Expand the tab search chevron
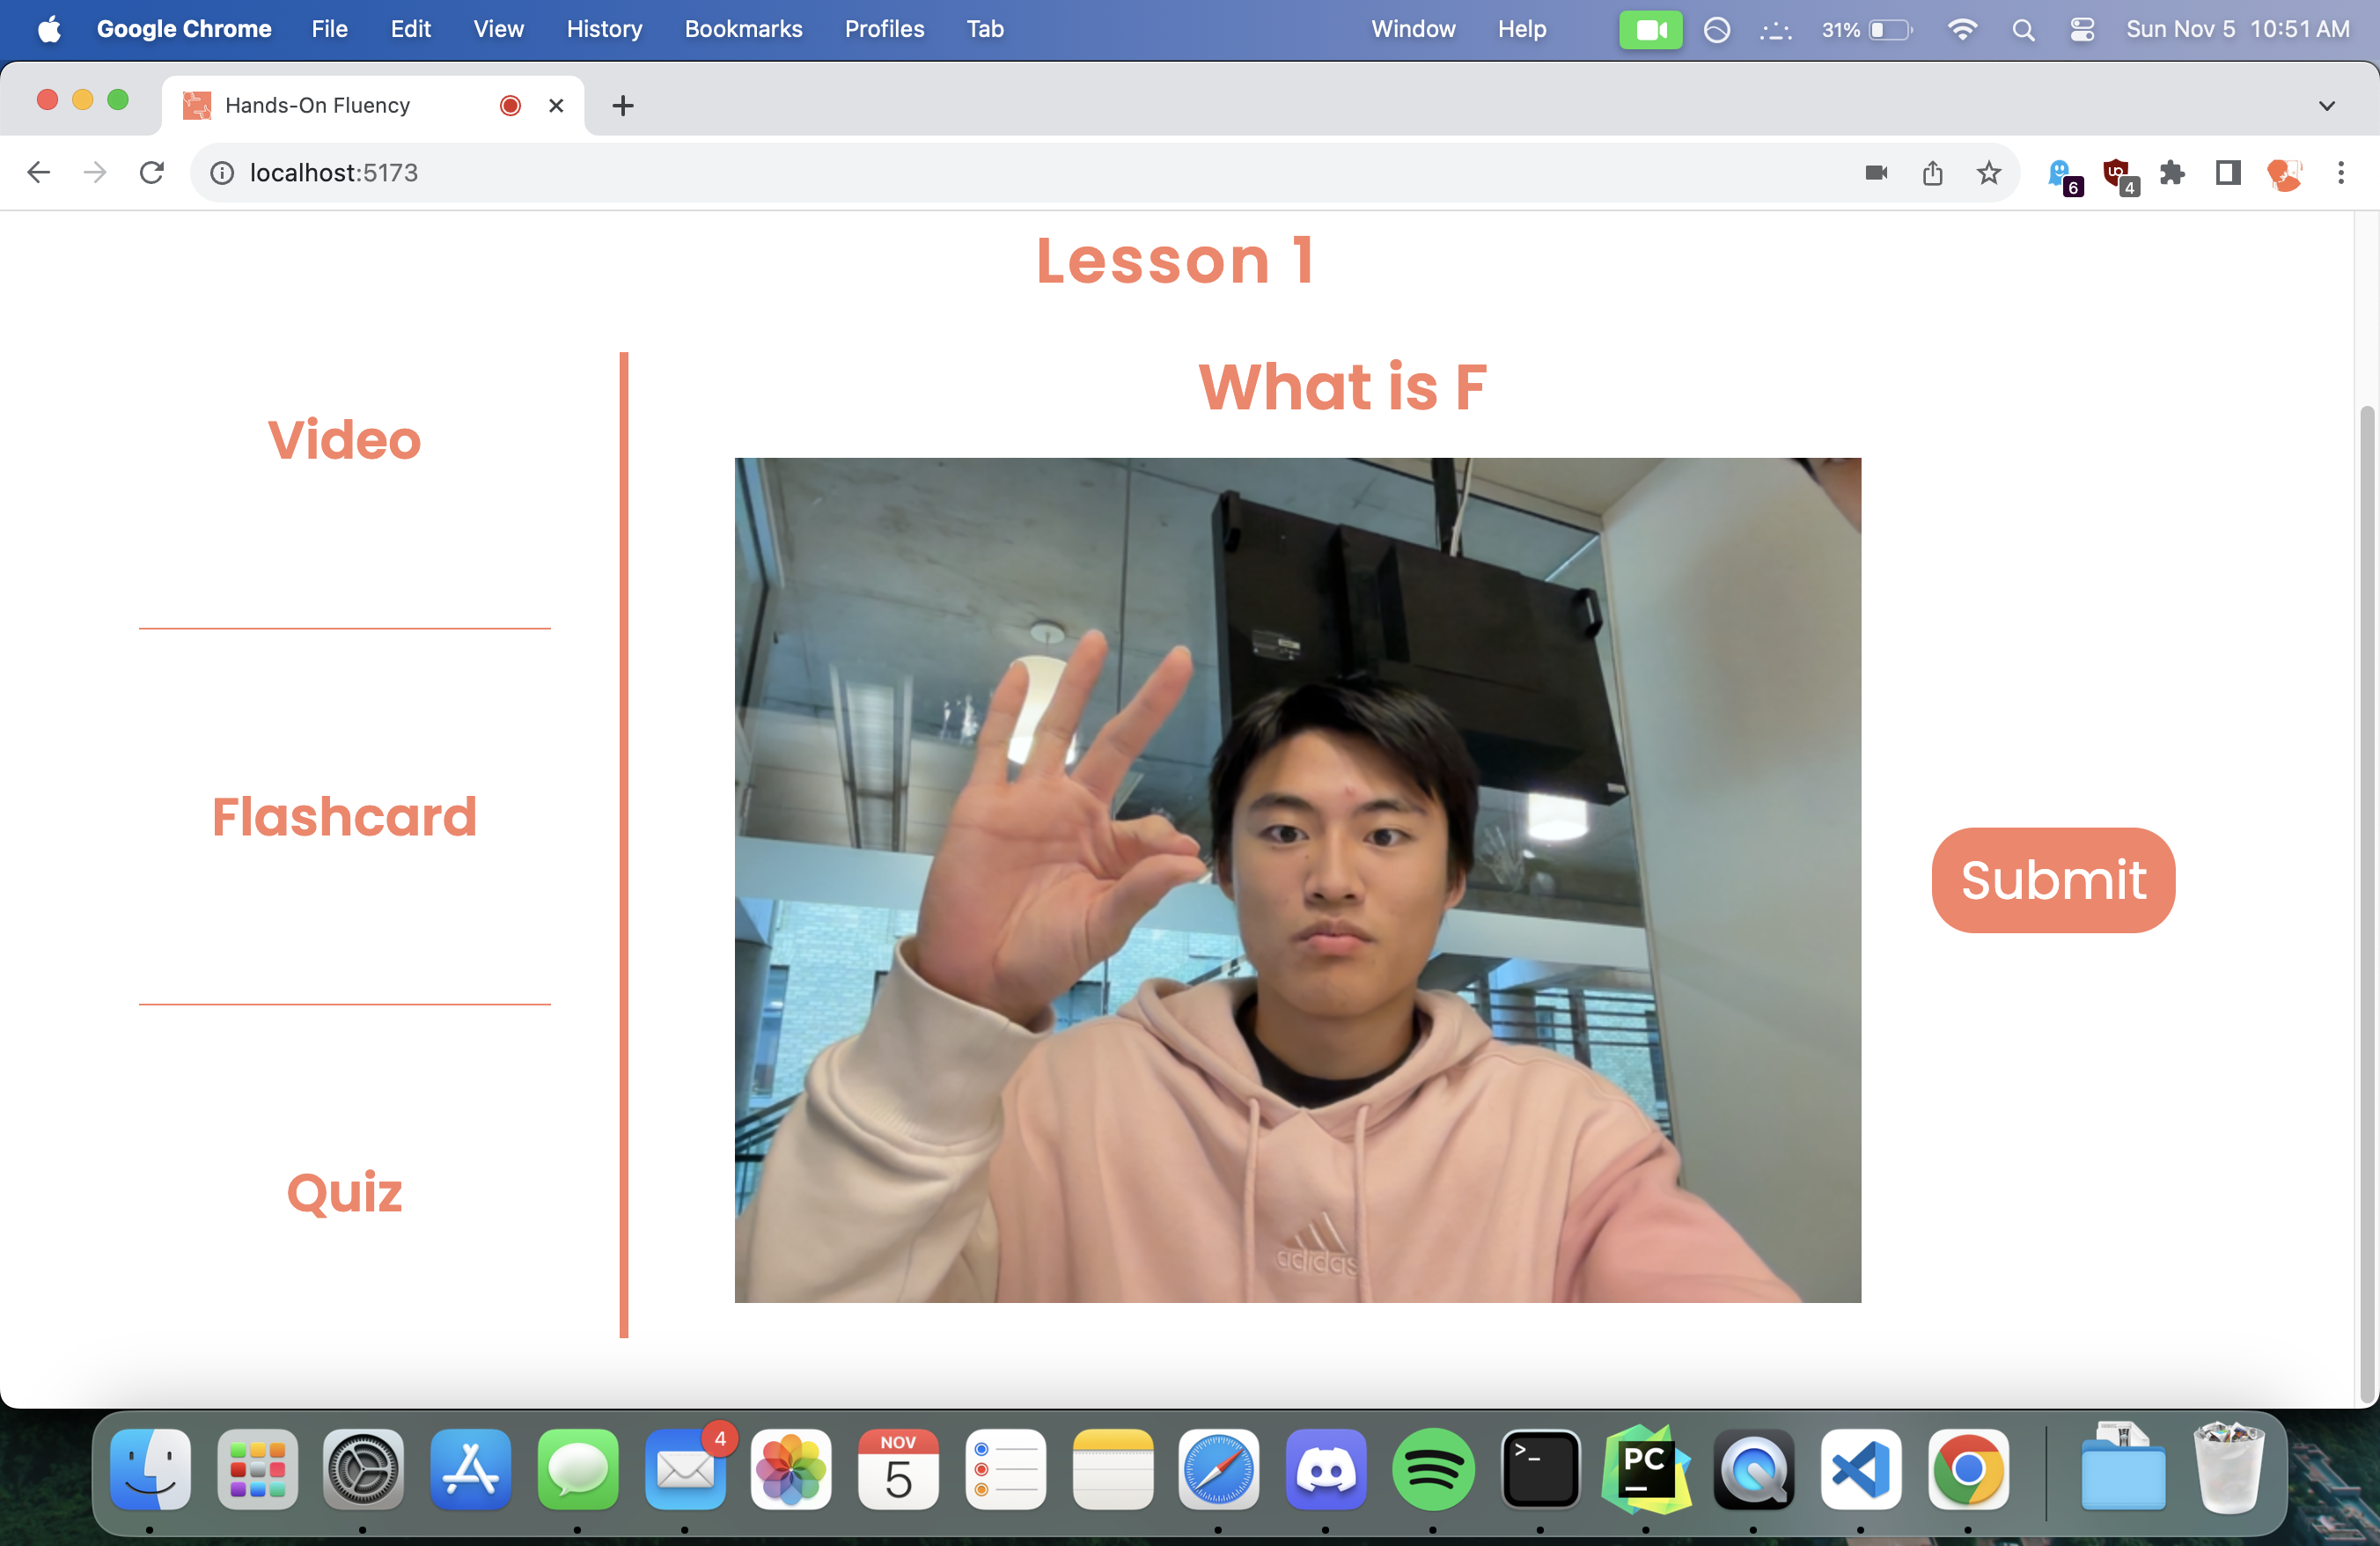2380x1546 pixels. coord(2326,105)
